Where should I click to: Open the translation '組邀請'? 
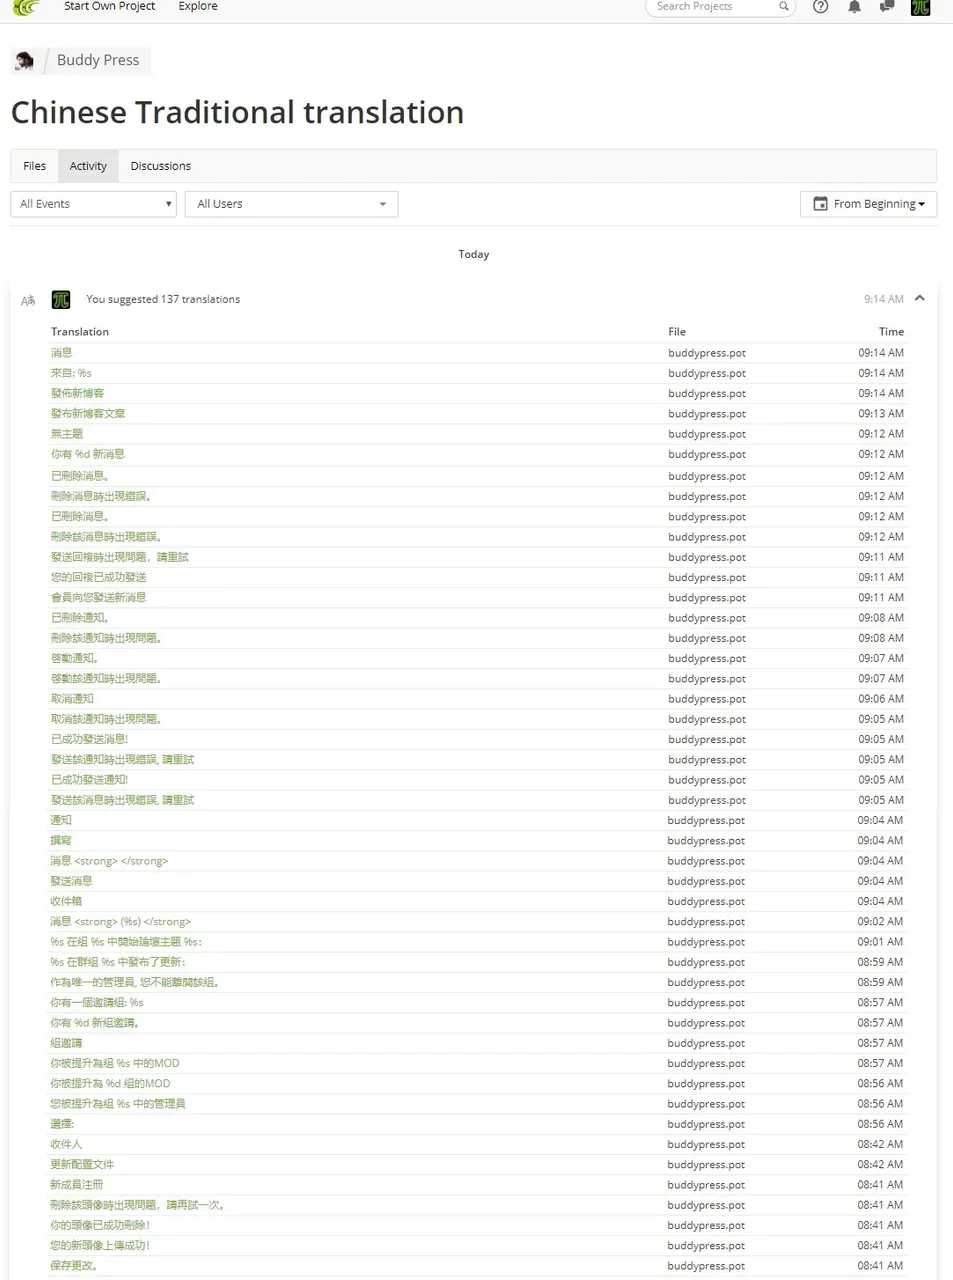point(66,1043)
